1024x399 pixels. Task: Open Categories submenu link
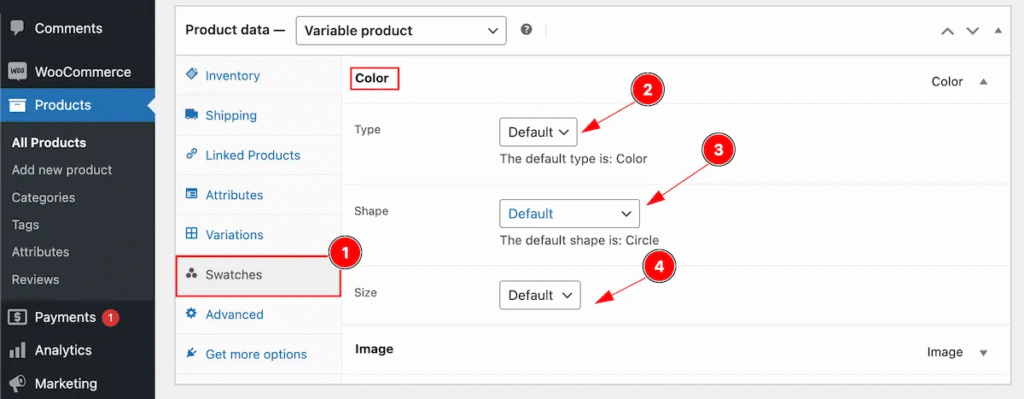coord(43,197)
